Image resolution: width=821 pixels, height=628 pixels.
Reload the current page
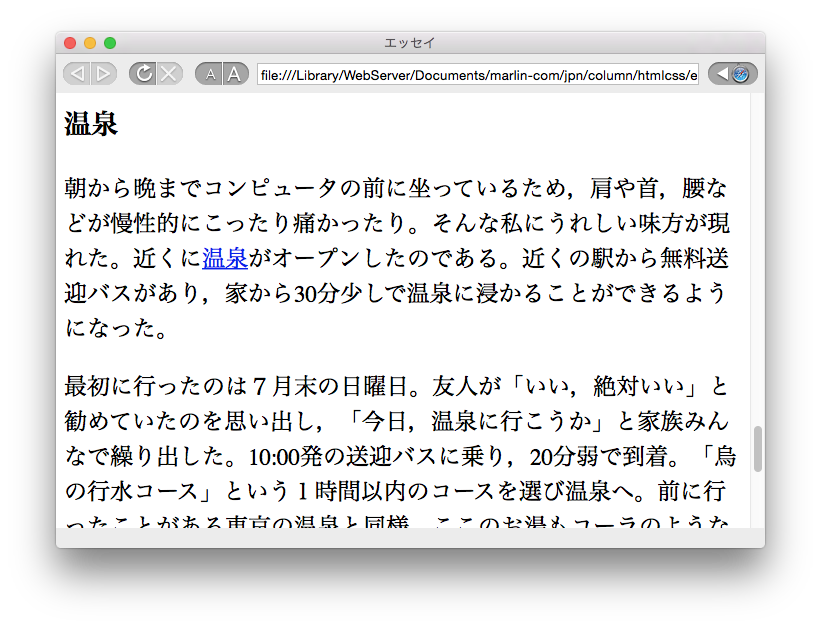click(x=143, y=74)
